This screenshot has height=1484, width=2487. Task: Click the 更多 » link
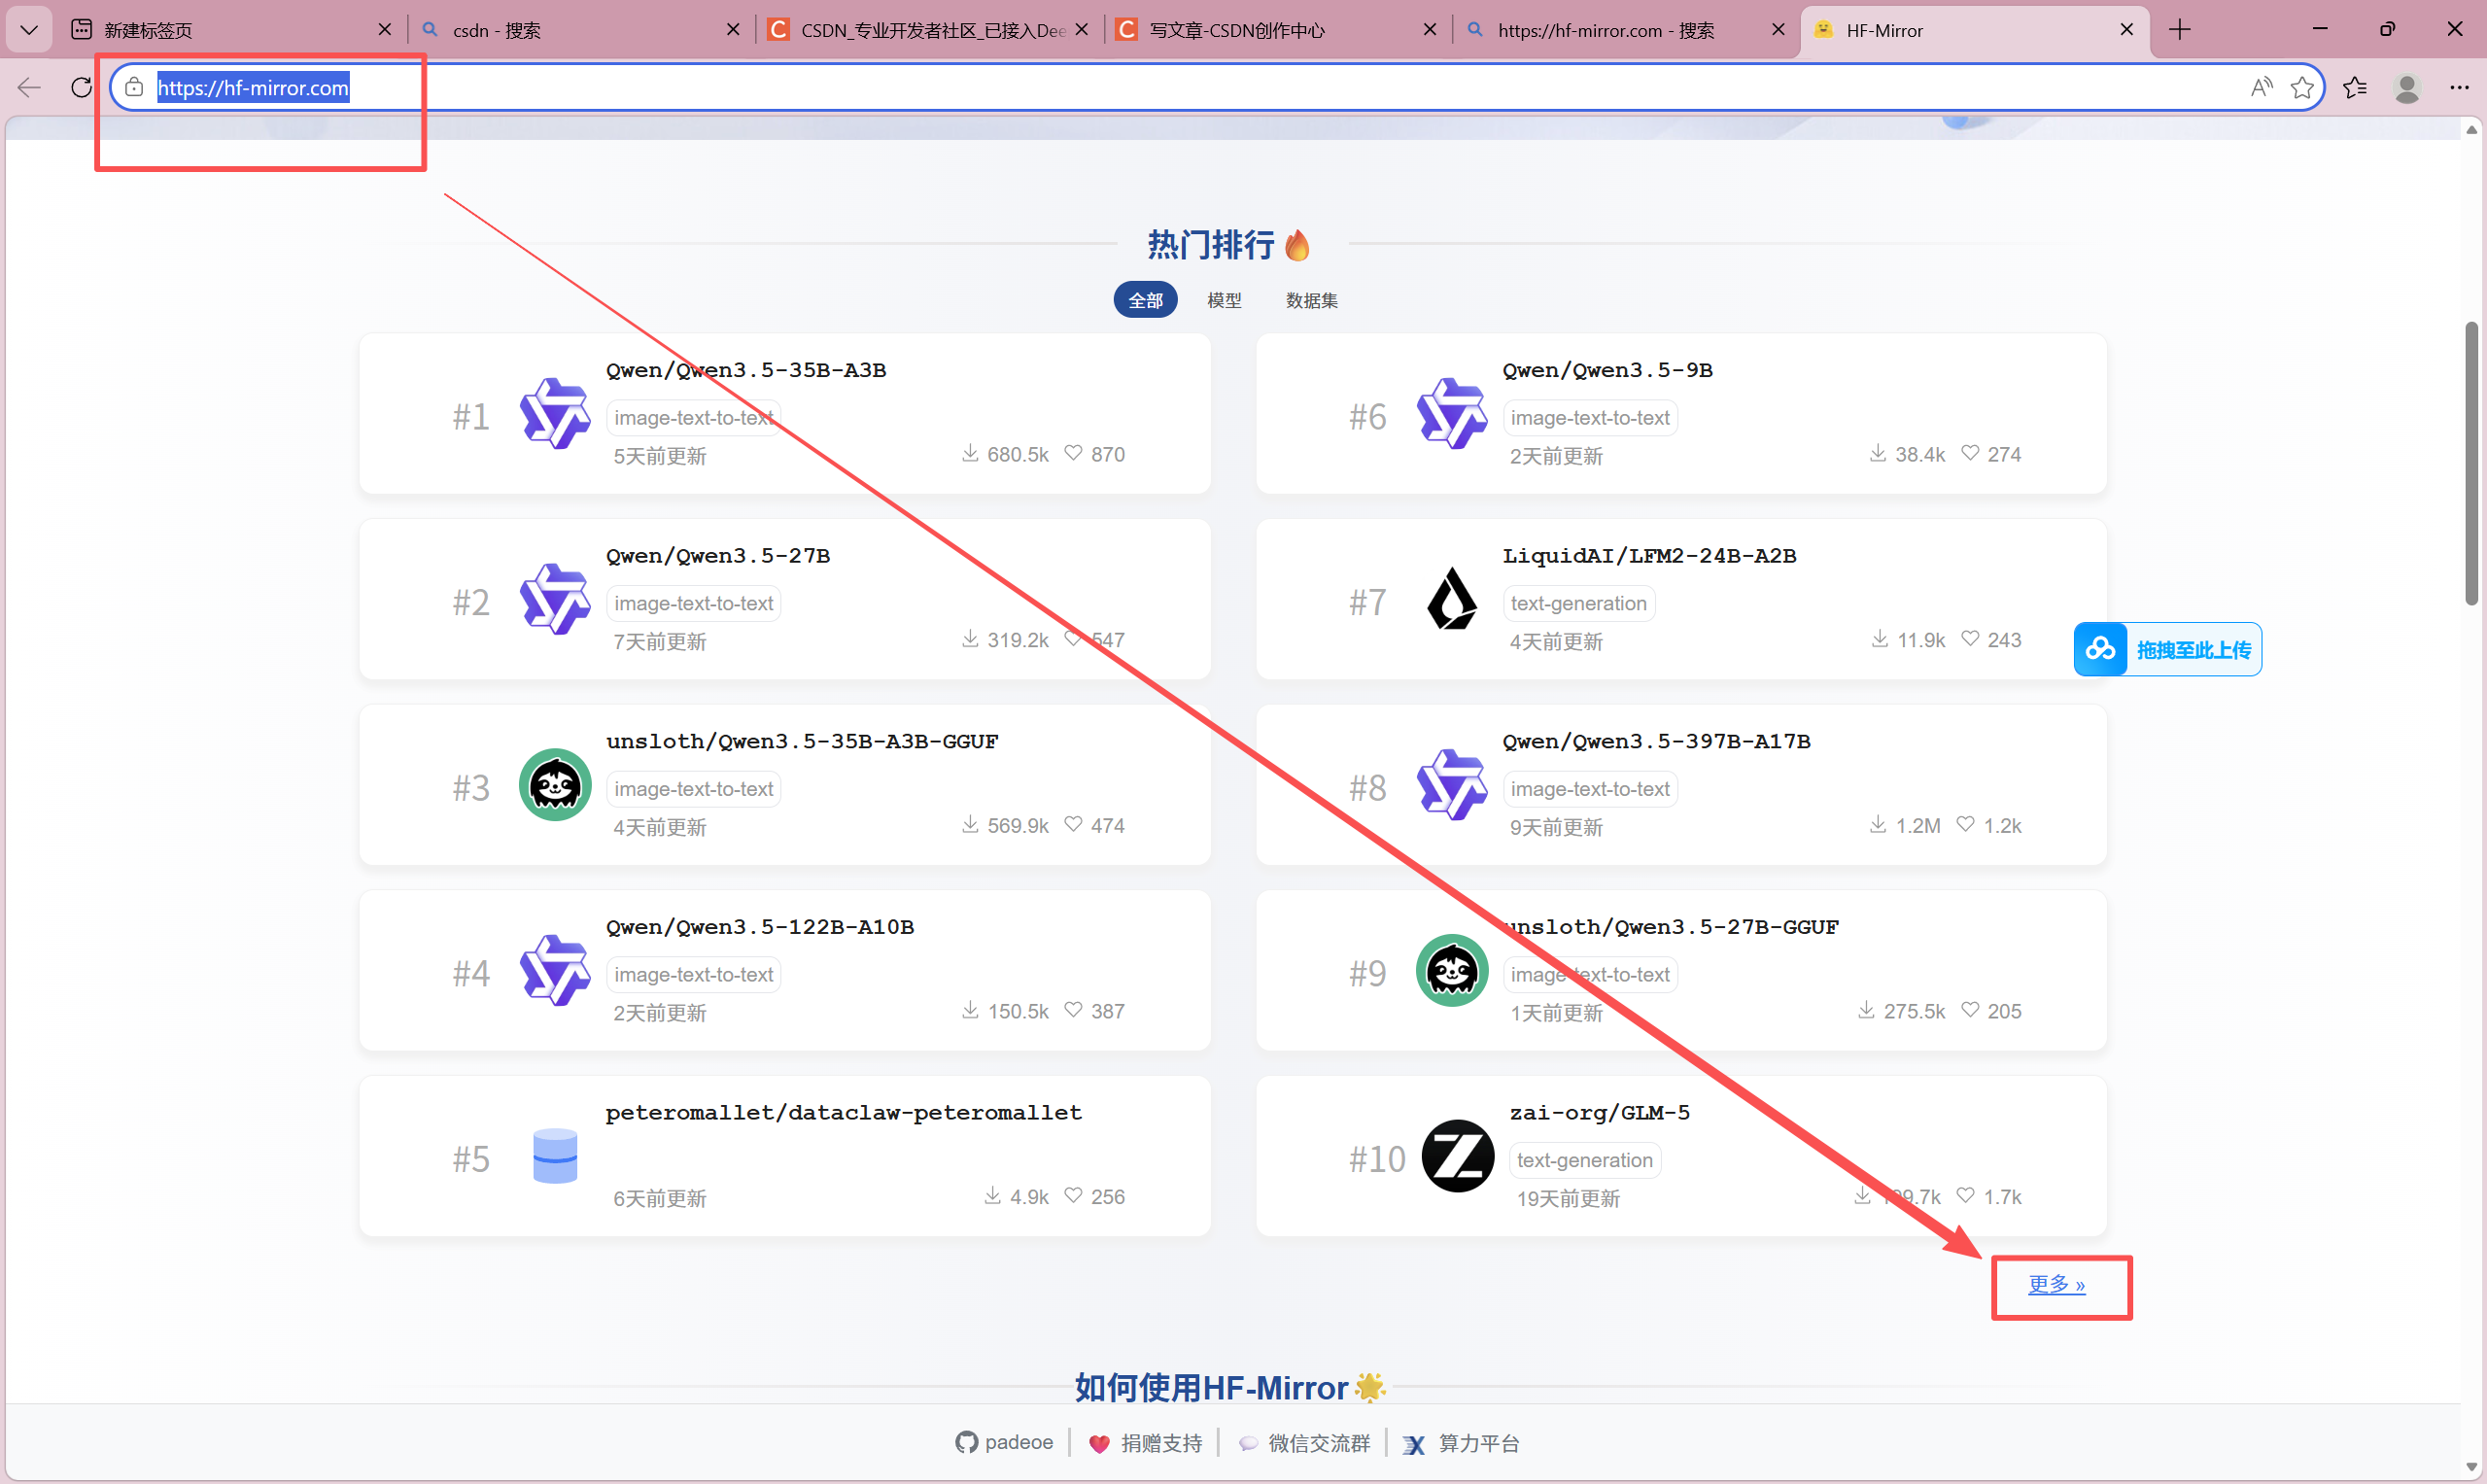pyautogui.click(x=2056, y=1284)
